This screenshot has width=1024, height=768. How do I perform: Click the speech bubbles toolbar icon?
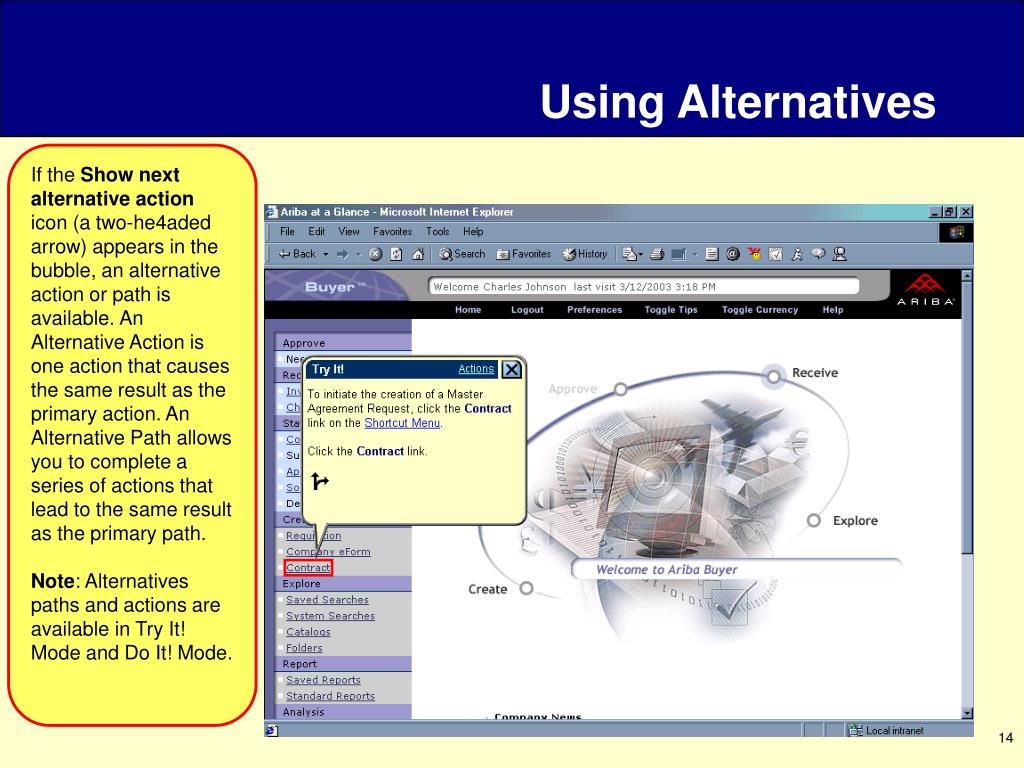(x=818, y=254)
